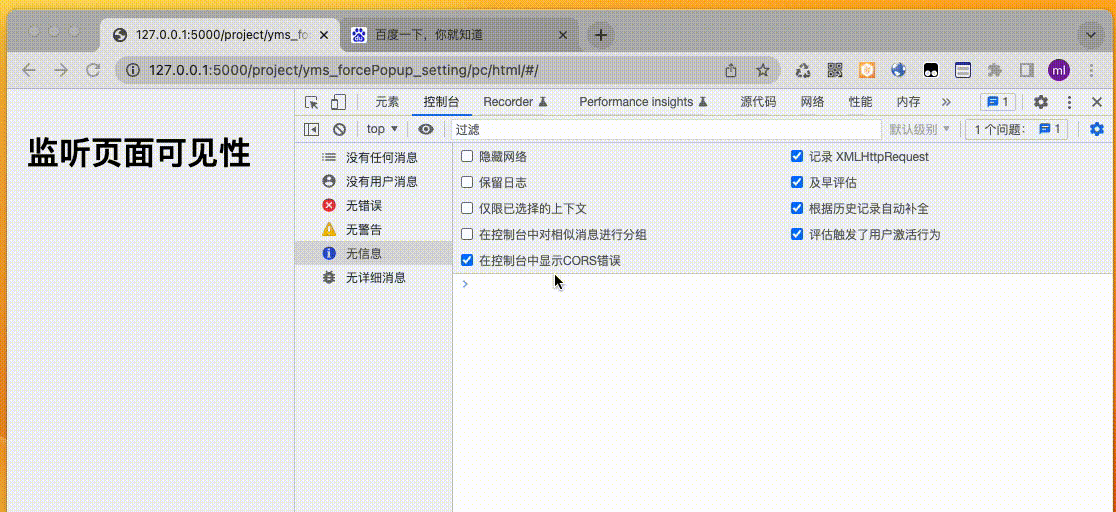The image size is (1116, 512).
Task: Go forward to the next page
Action: (x=61, y=70)
